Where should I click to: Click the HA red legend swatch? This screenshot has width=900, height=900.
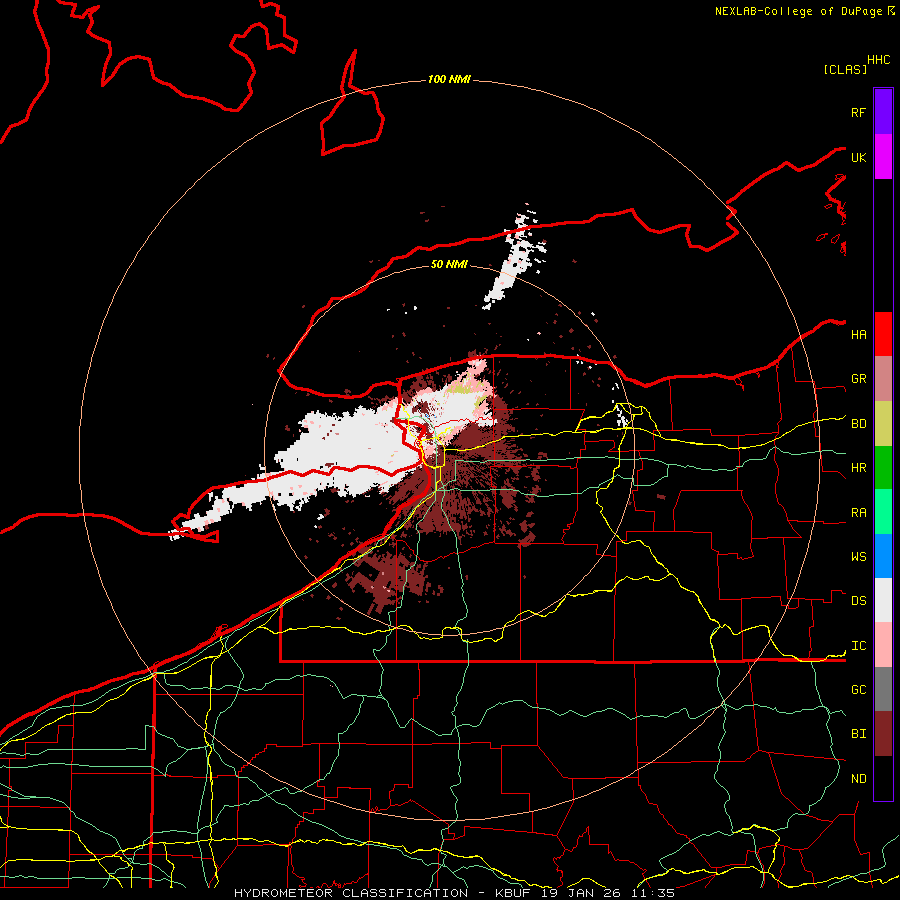click(x=883, y=334)
